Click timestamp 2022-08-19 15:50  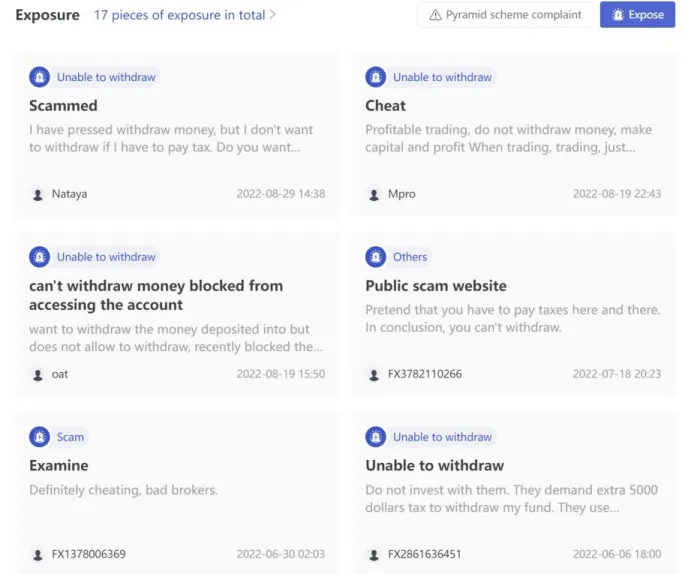click(x=281, y=374)
